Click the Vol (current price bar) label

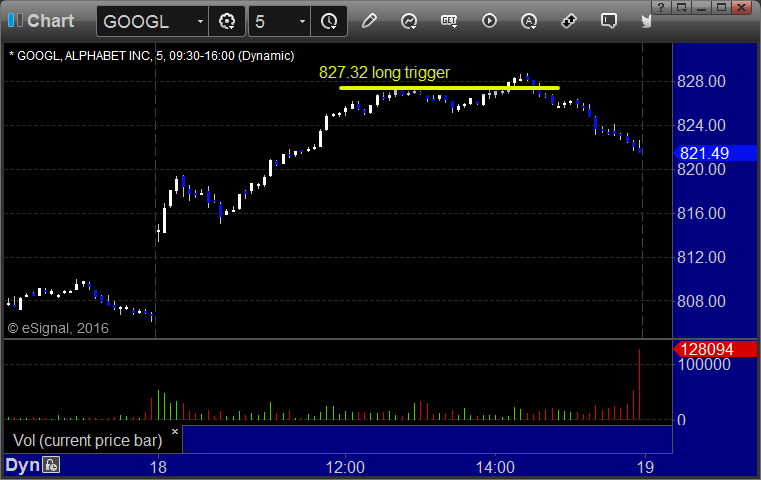tap(87, 440)
